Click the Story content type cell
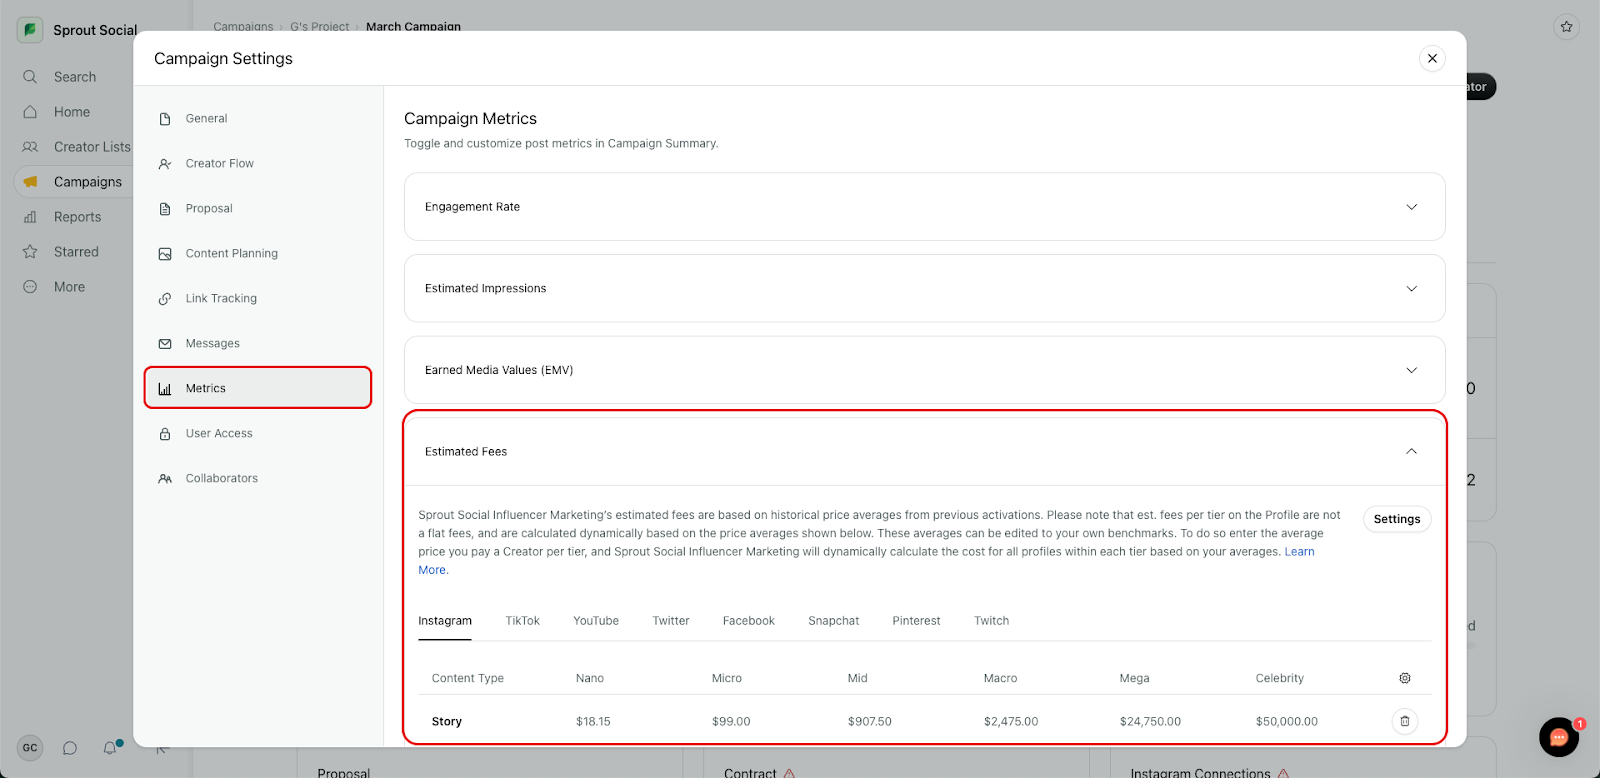The image size is (1600, 778). click(447, 722)
